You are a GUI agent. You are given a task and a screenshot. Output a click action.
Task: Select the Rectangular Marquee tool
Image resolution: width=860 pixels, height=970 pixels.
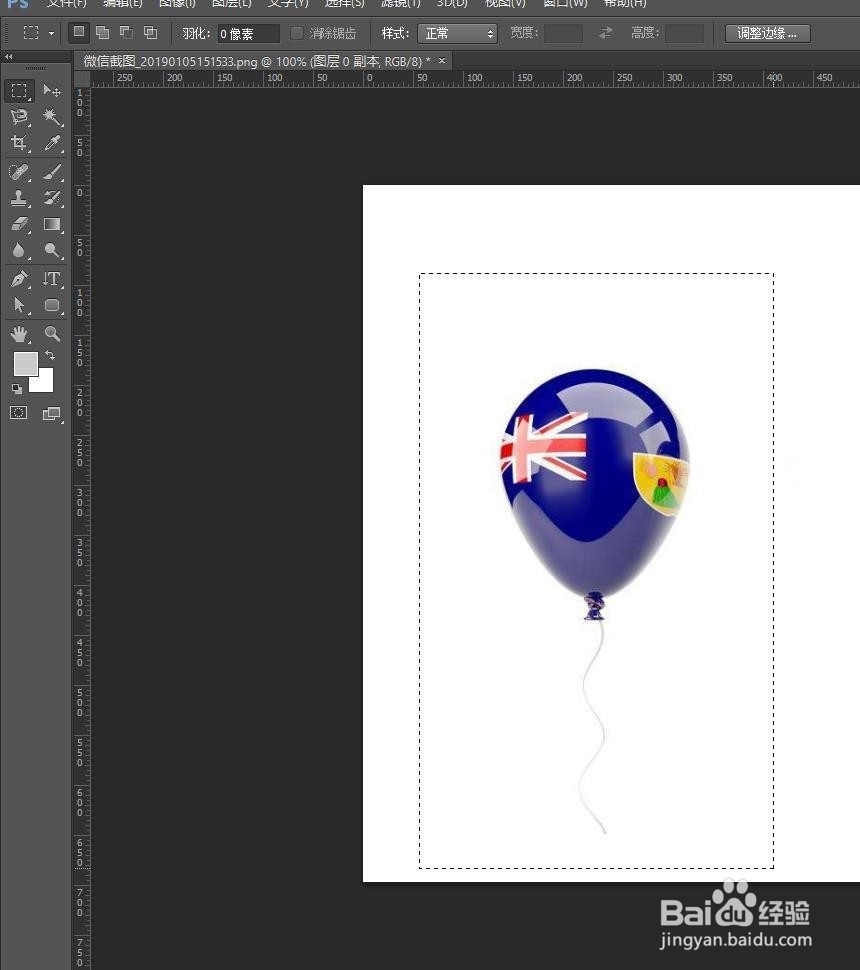click(x=19, y=91)
